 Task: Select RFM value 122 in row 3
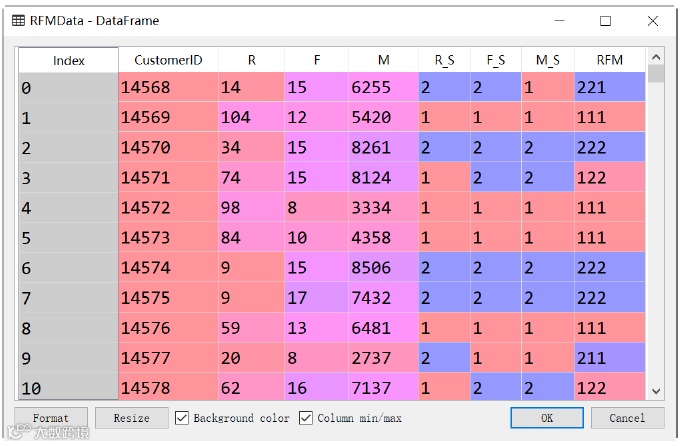tap(610, 177)
